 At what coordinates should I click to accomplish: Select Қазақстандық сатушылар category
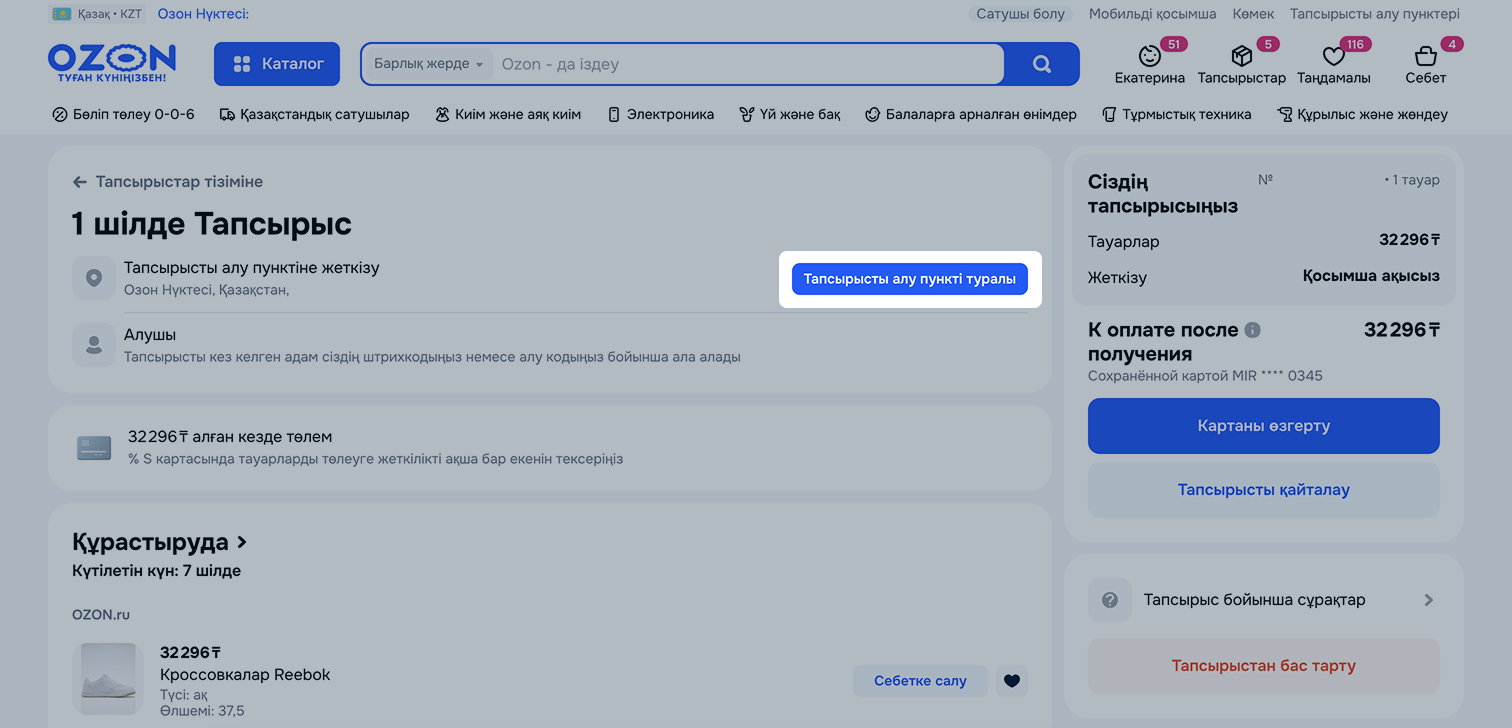(314, 114)
